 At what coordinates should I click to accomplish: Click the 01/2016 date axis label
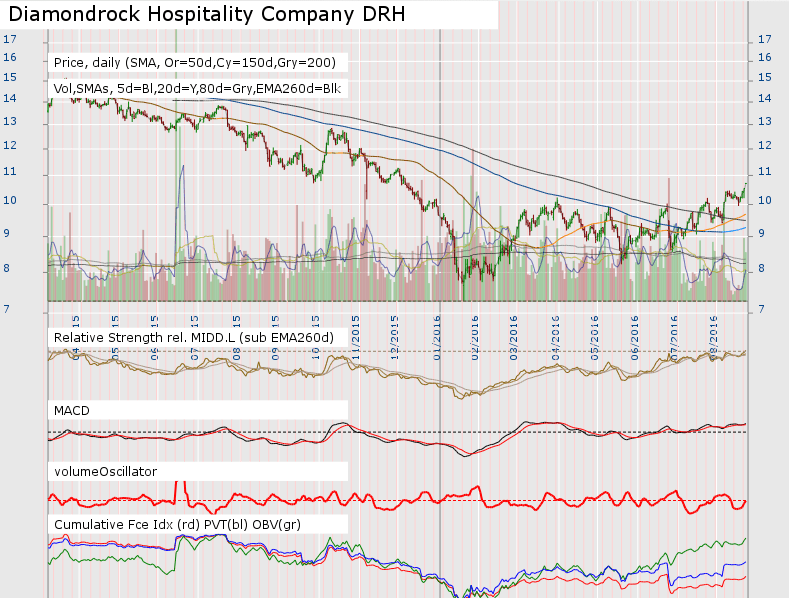[x=436, y=338]
